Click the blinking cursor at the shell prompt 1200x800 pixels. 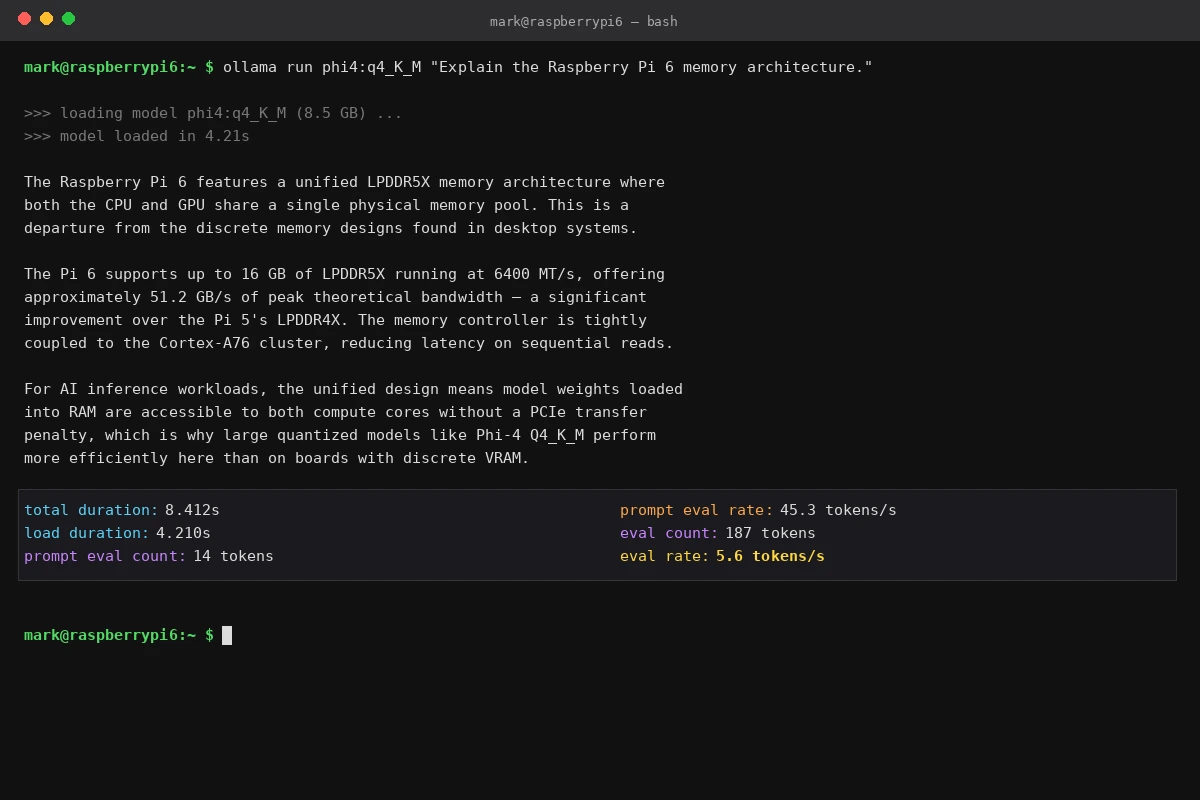pyautogui.click(x=227, y=635)
